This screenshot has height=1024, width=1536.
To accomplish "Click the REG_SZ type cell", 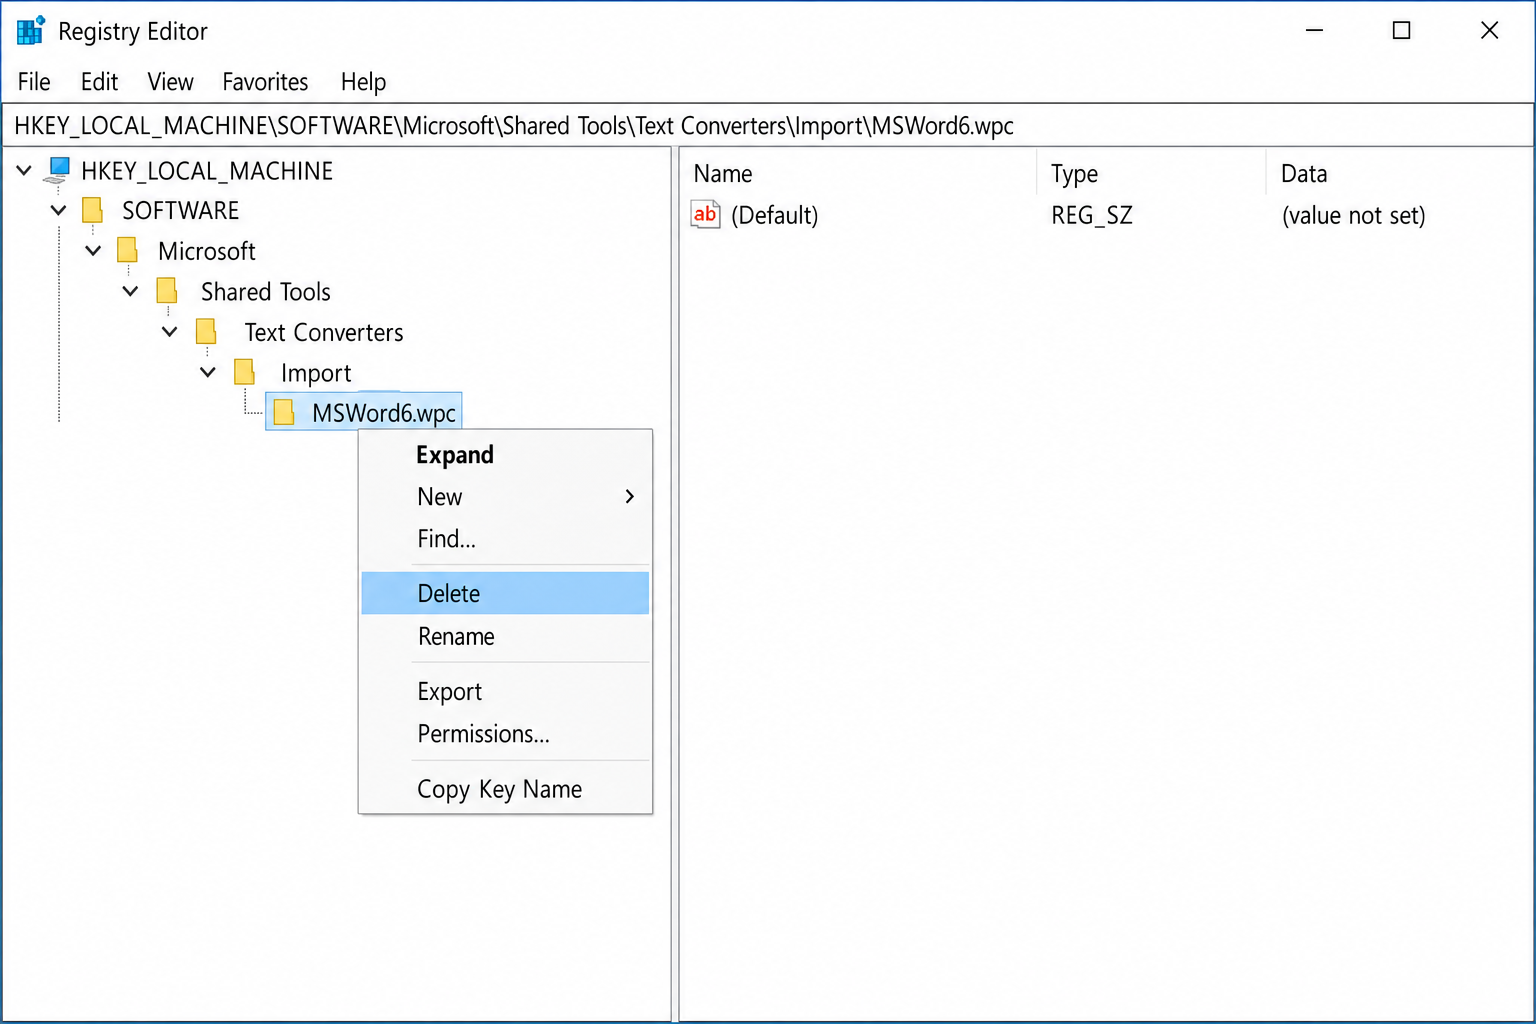I will pos(1092,215).
